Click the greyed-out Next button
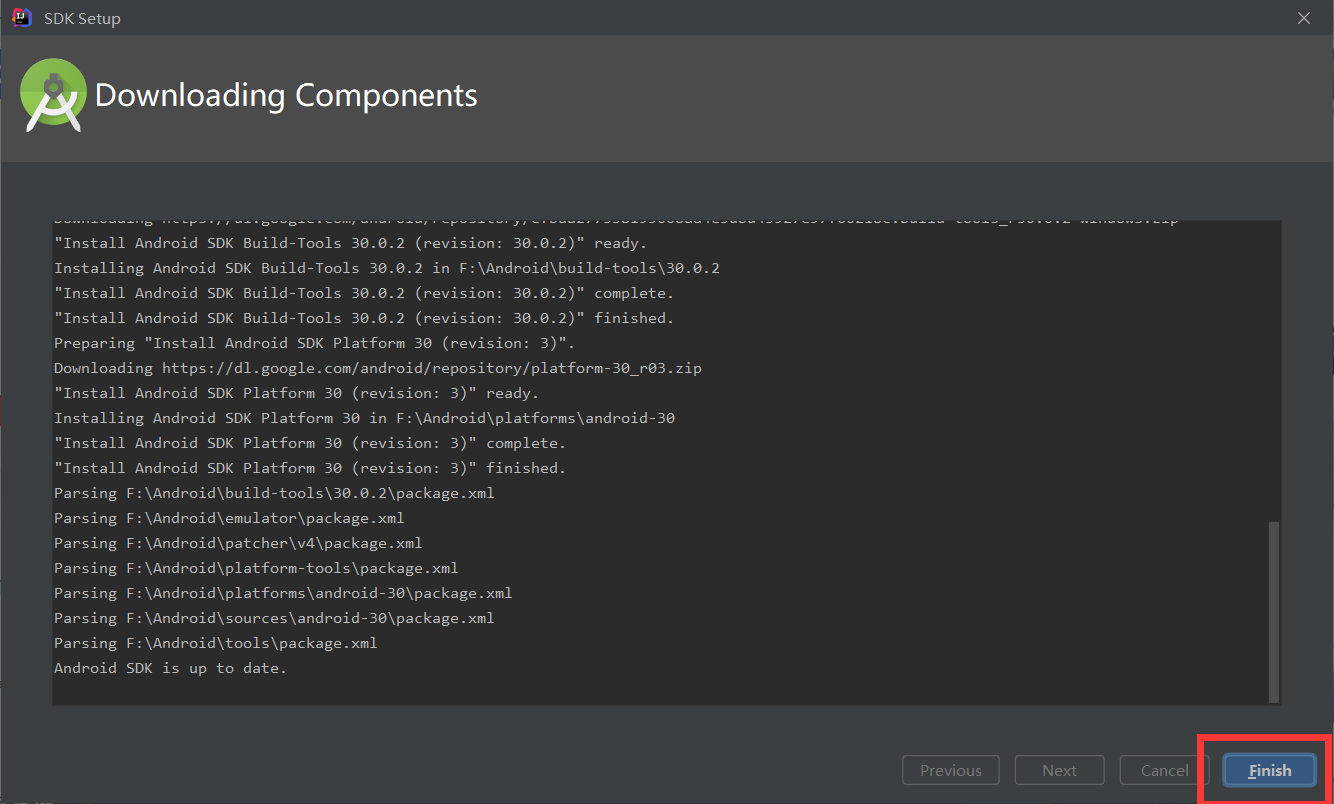The height and width of the screenshot is (804, 1334). click(1059, 770)
